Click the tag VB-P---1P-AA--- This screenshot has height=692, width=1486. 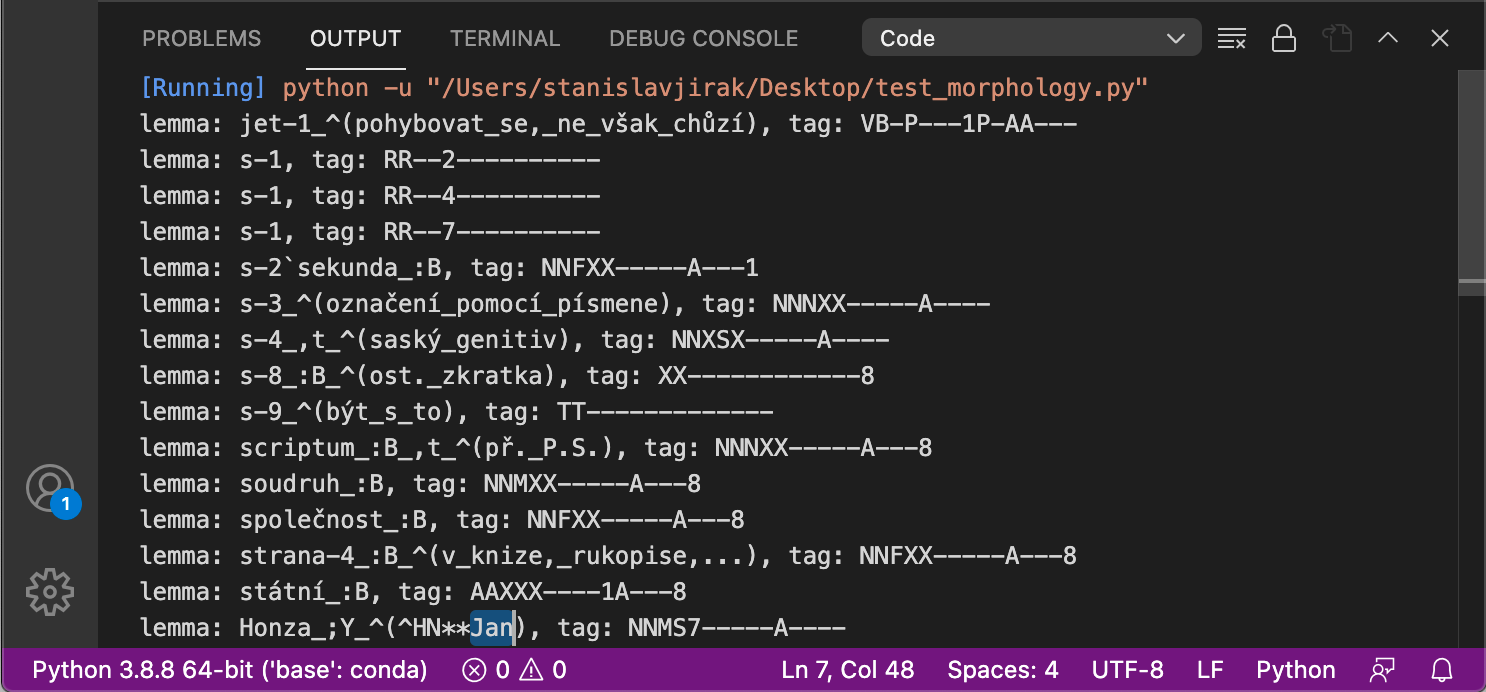(x=968, y=124)
